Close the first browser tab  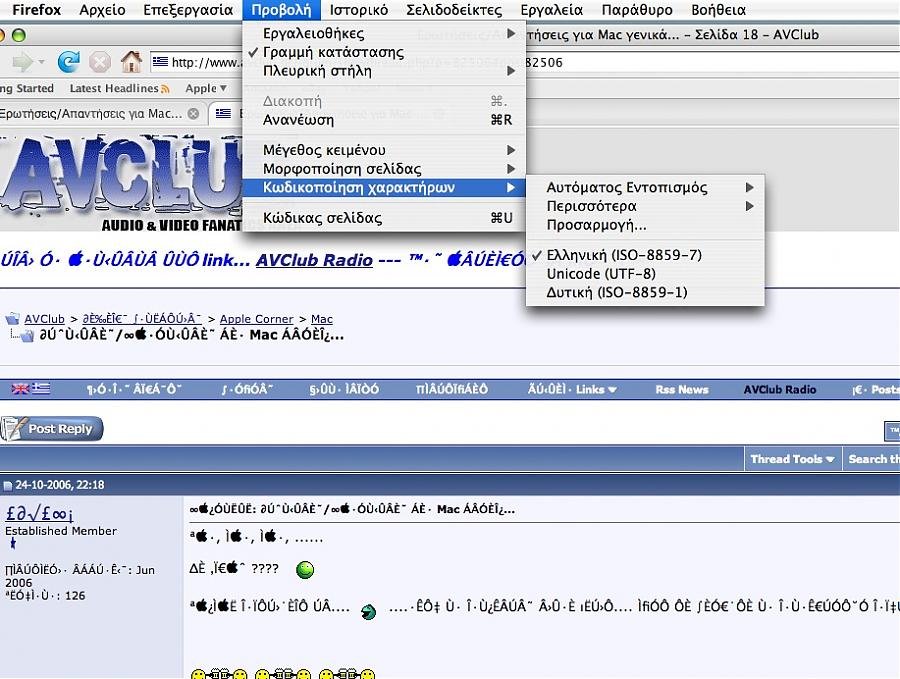click(193, 114)
